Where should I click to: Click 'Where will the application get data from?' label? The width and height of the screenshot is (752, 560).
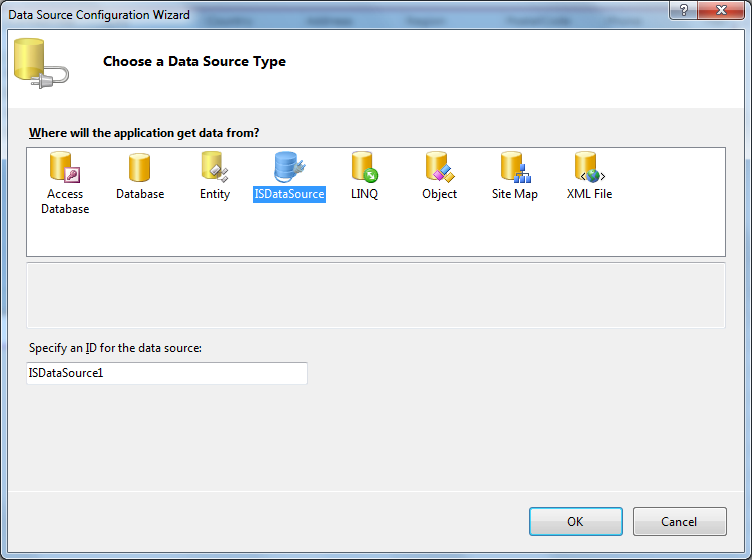click(144, 133)
